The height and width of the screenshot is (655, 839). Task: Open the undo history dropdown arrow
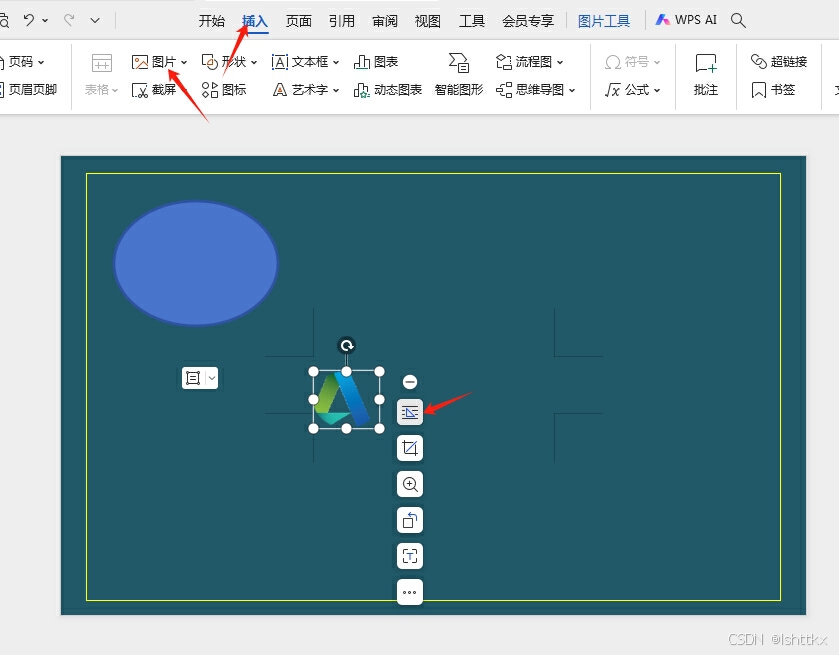coord(45,21)
